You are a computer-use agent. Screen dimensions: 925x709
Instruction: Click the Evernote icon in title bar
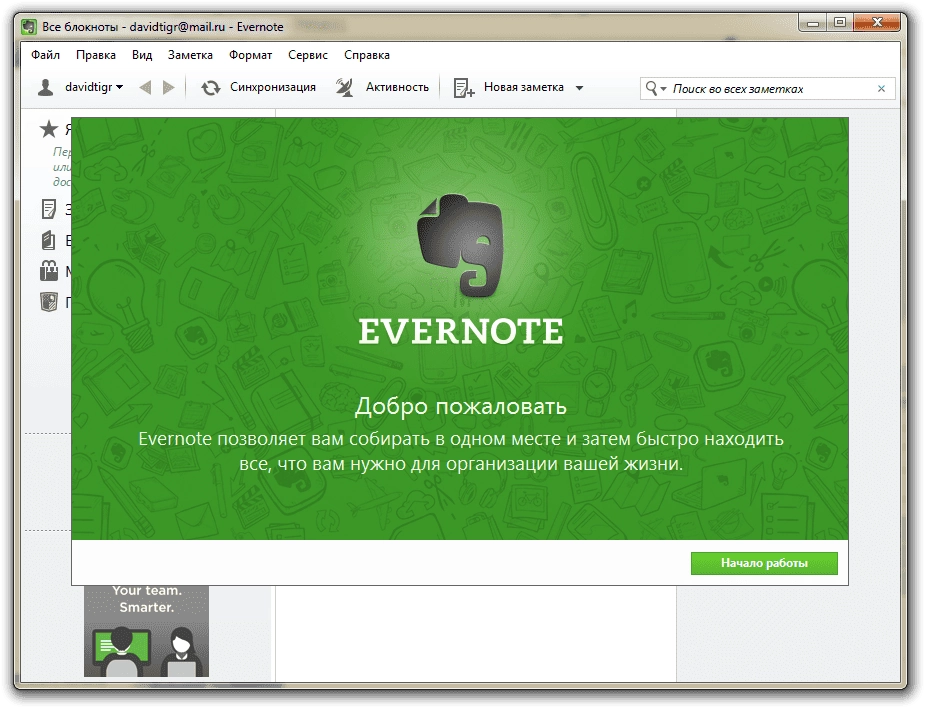click(29, 27)
